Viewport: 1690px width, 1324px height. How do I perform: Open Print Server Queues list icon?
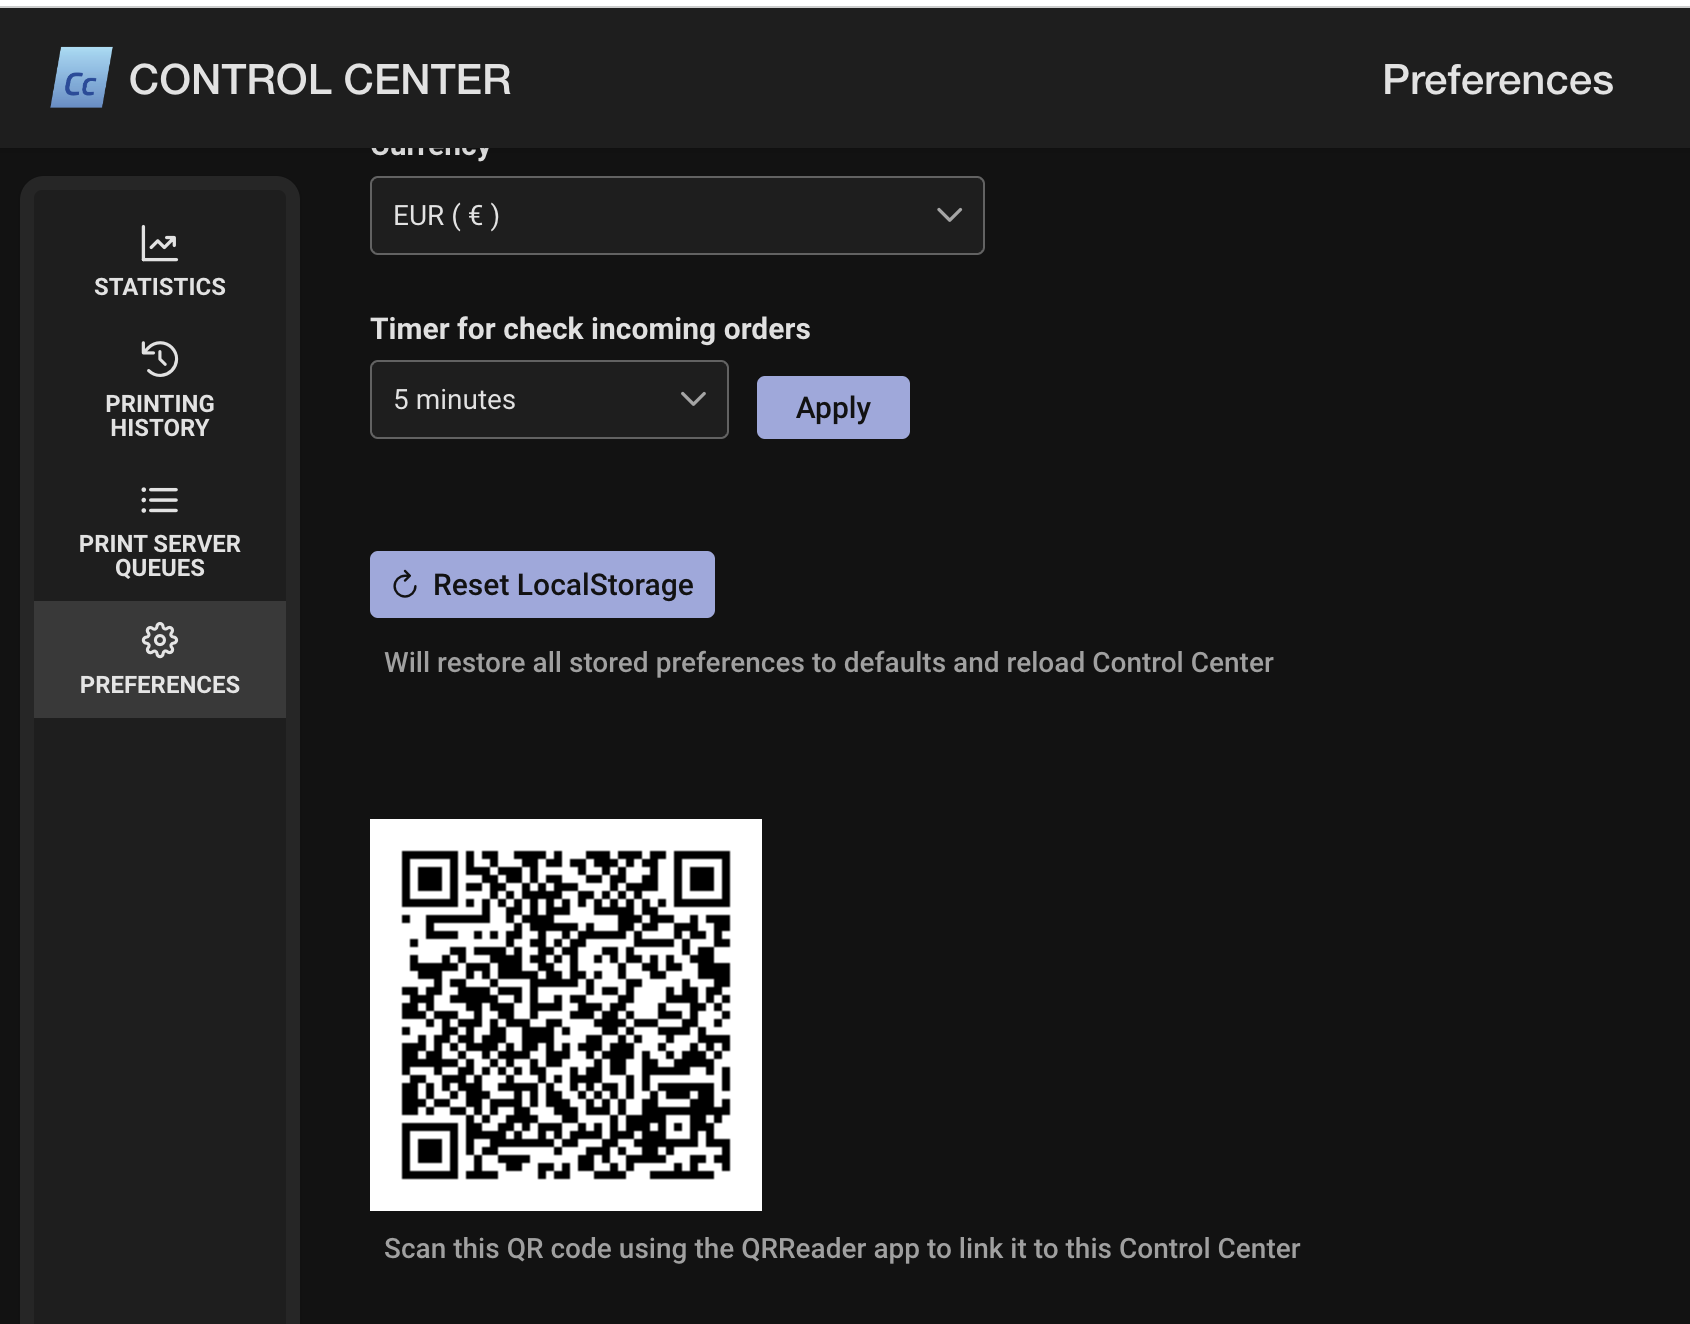[160, 499]
